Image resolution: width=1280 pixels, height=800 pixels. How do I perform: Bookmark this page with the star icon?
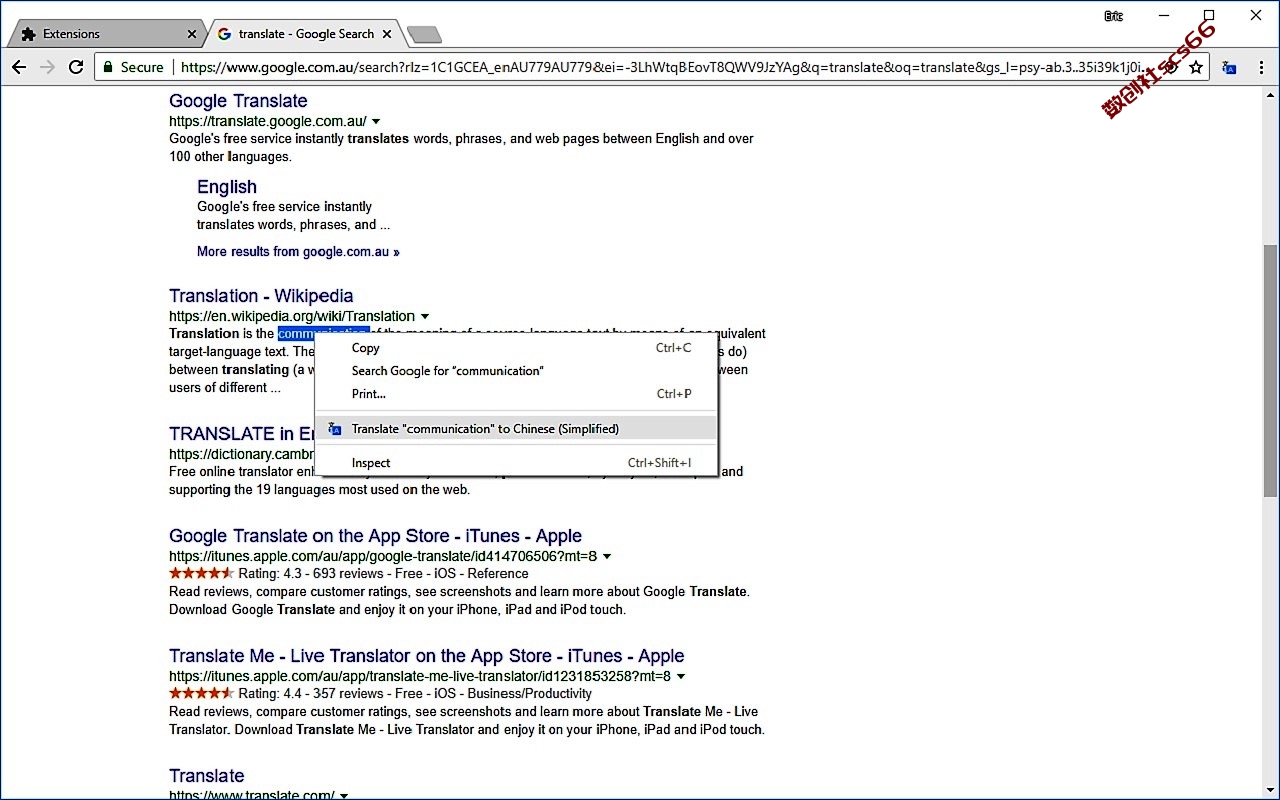click(1195, 67)
